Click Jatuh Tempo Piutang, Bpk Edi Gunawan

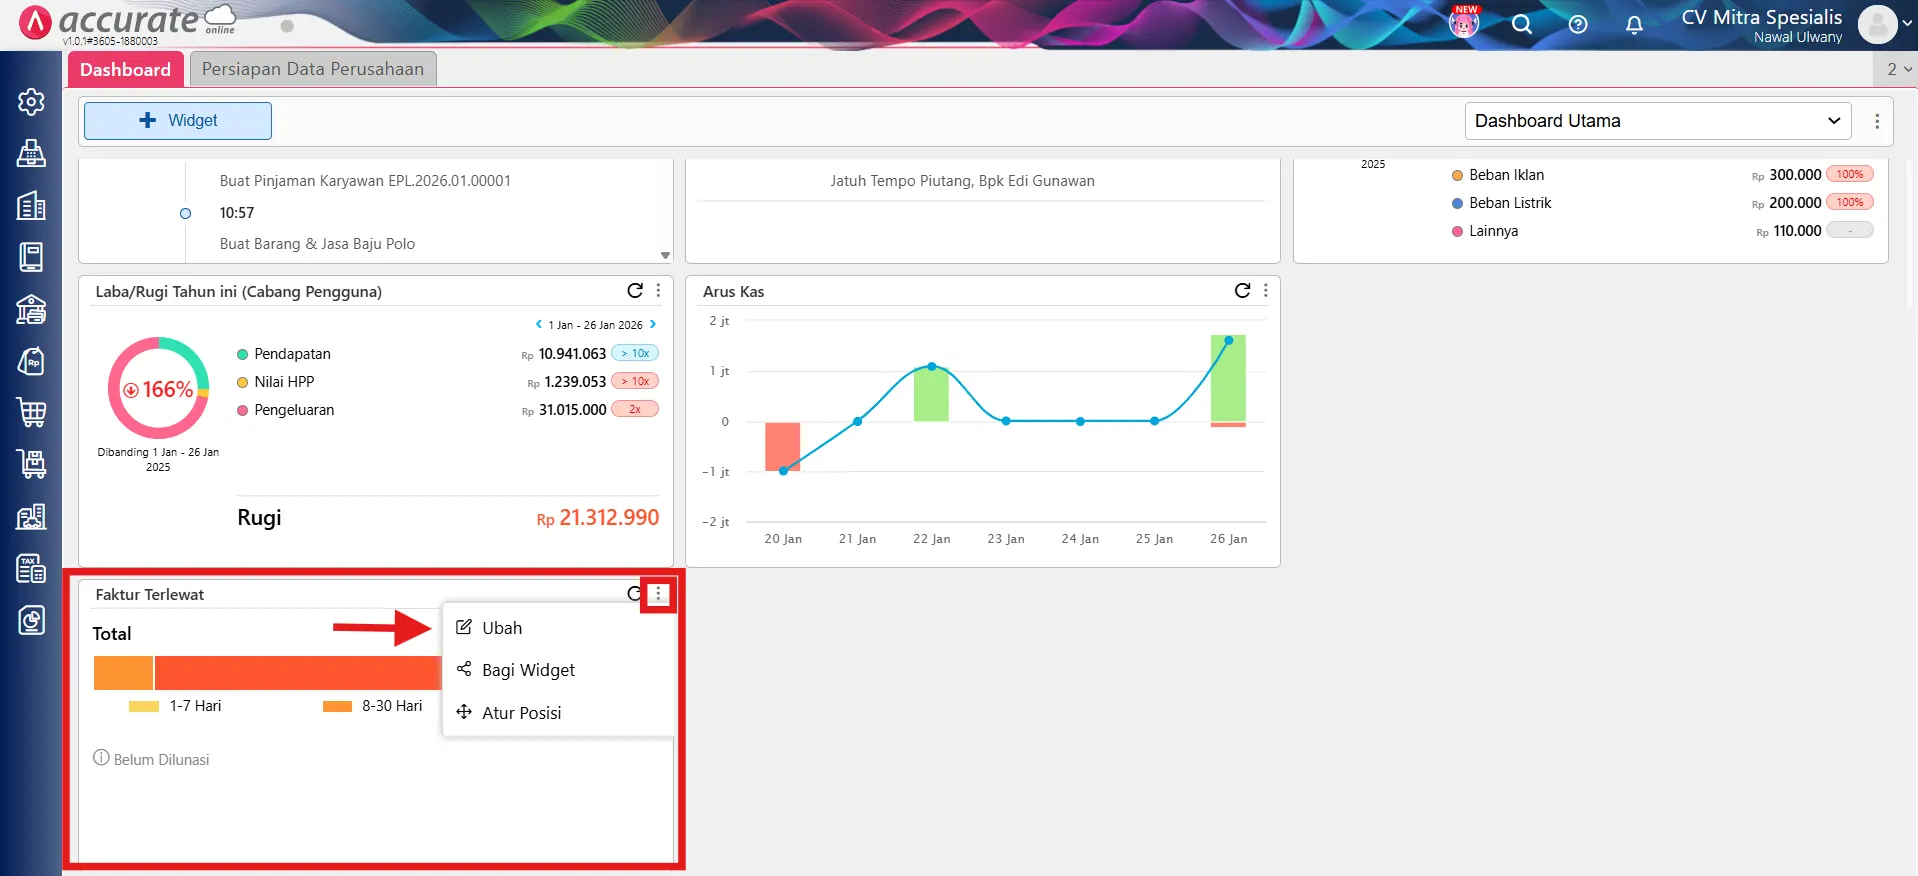click(962, 181)
